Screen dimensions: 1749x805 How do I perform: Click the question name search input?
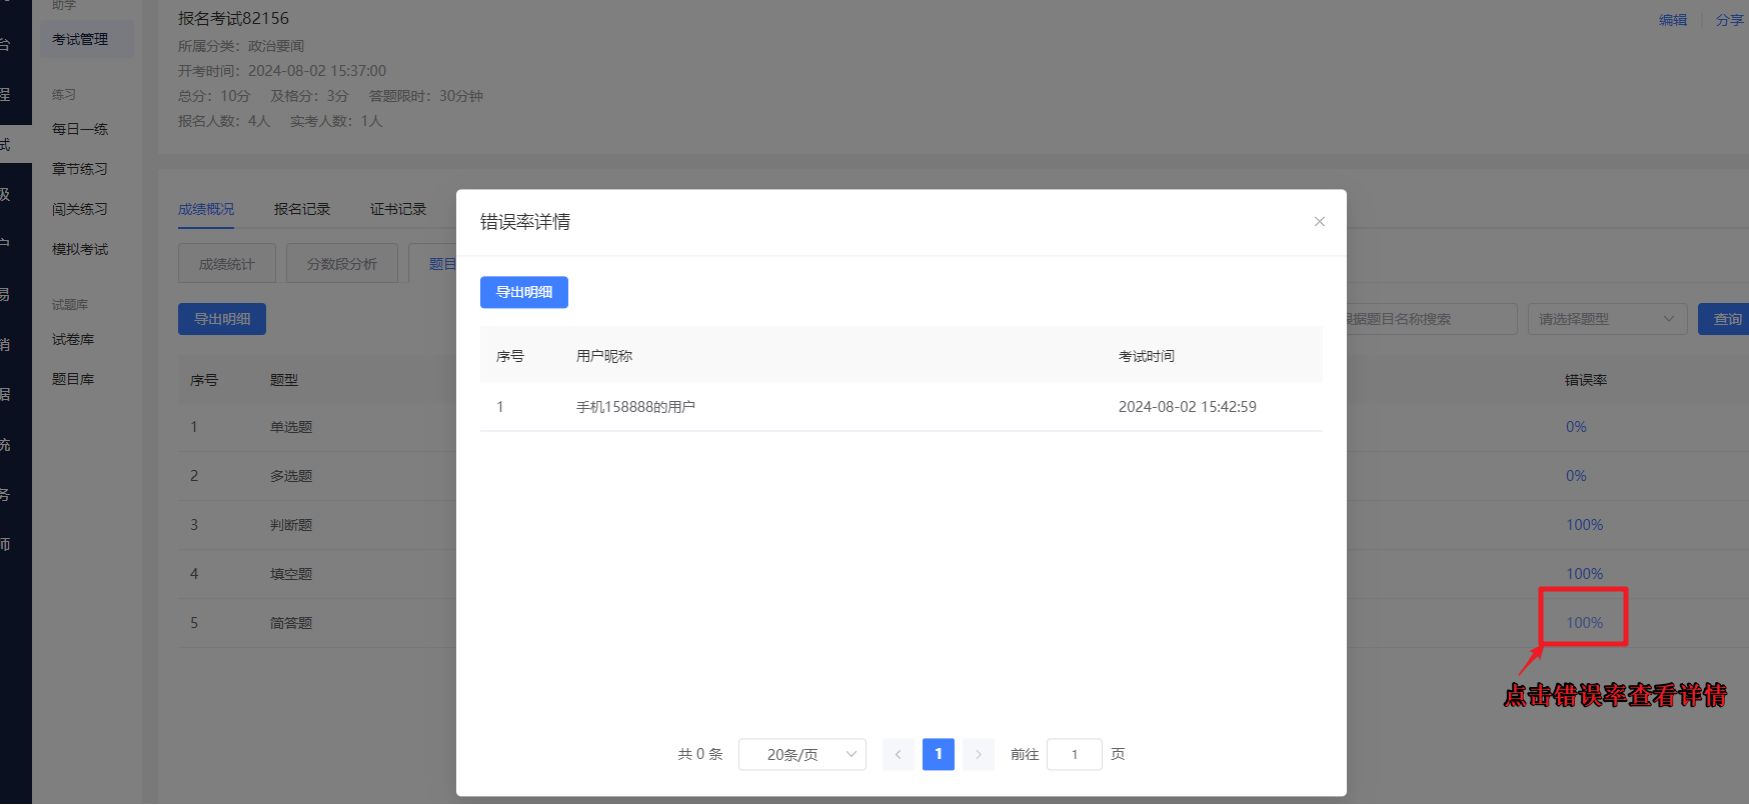coord(1432,319)
